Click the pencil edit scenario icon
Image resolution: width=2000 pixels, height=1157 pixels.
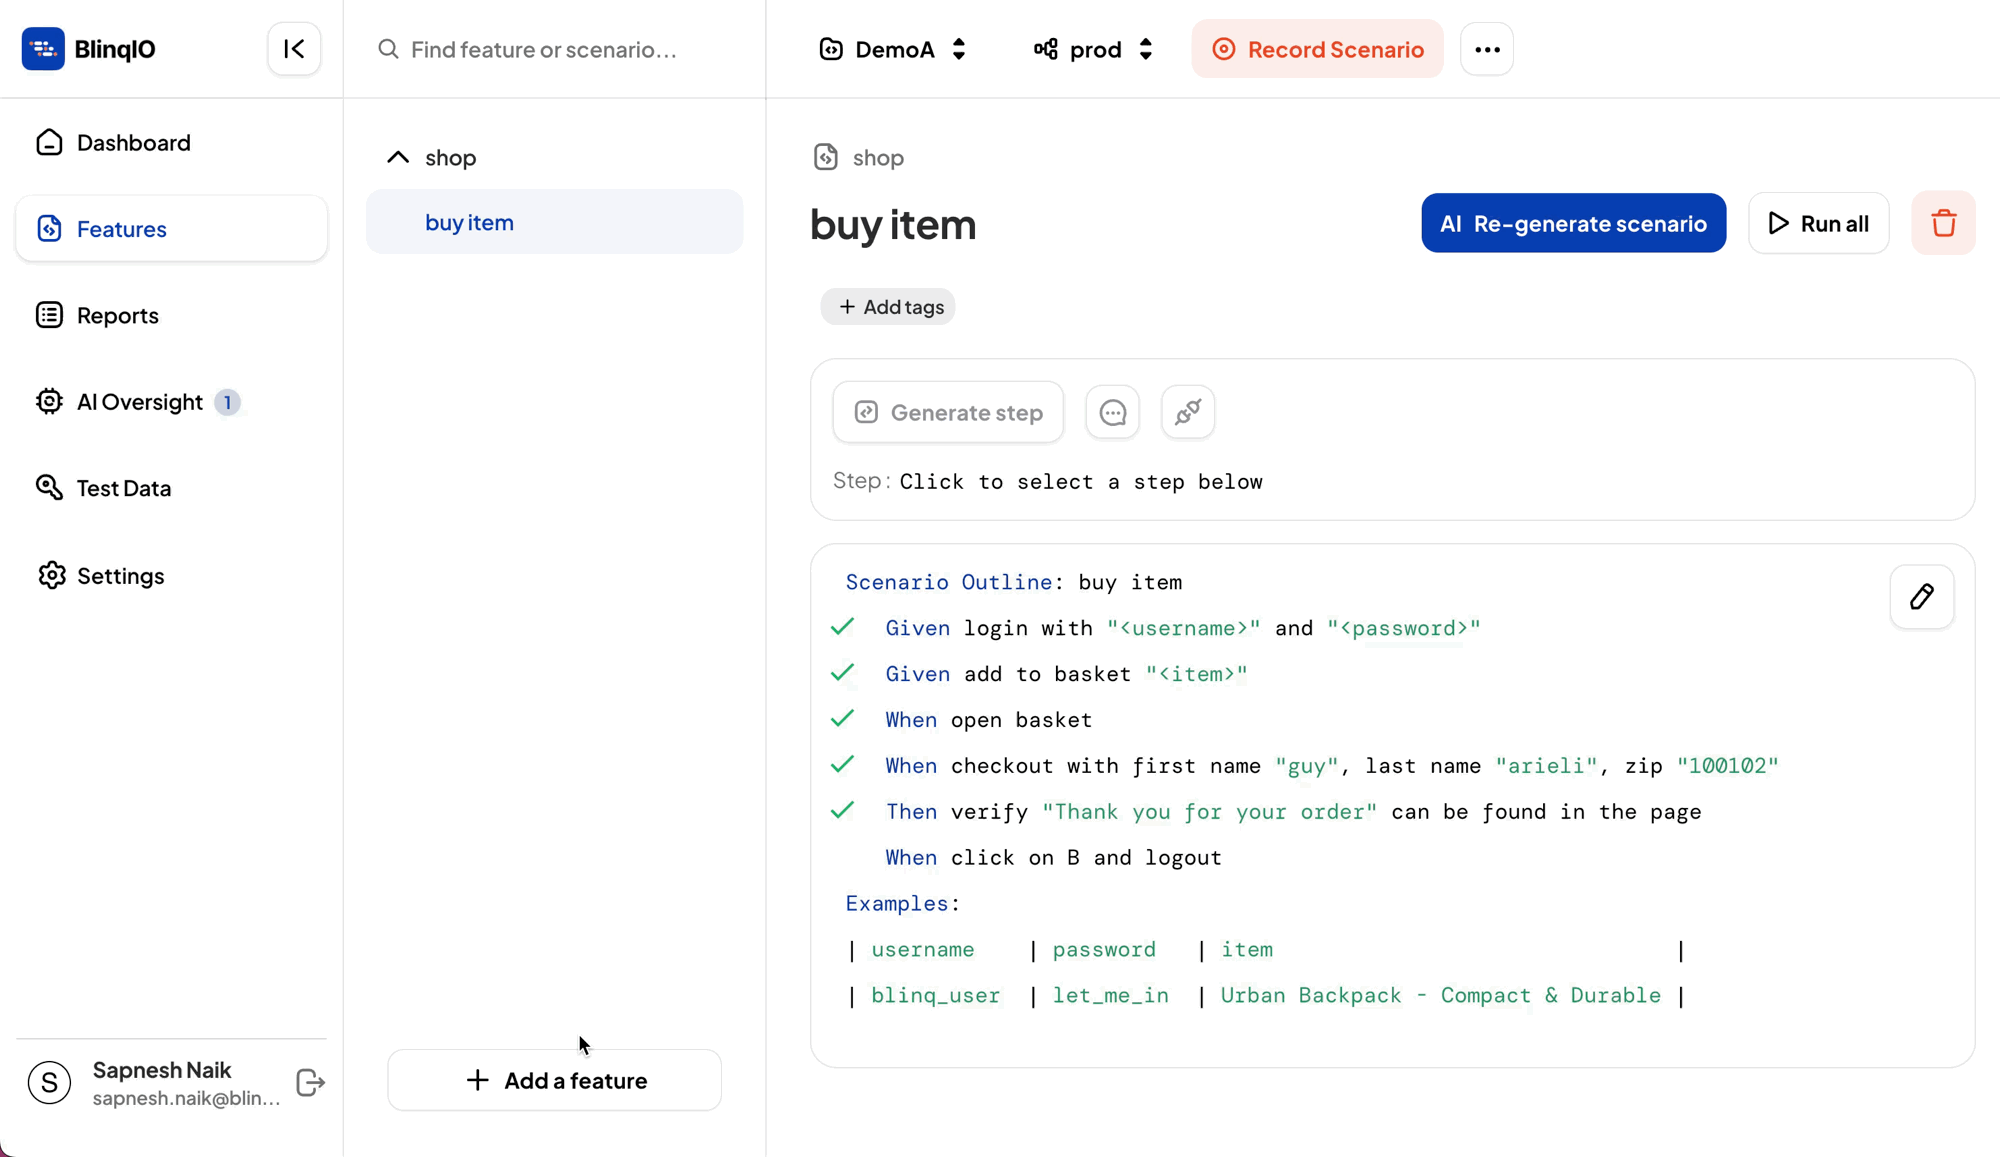click(x=1921, y=597)
